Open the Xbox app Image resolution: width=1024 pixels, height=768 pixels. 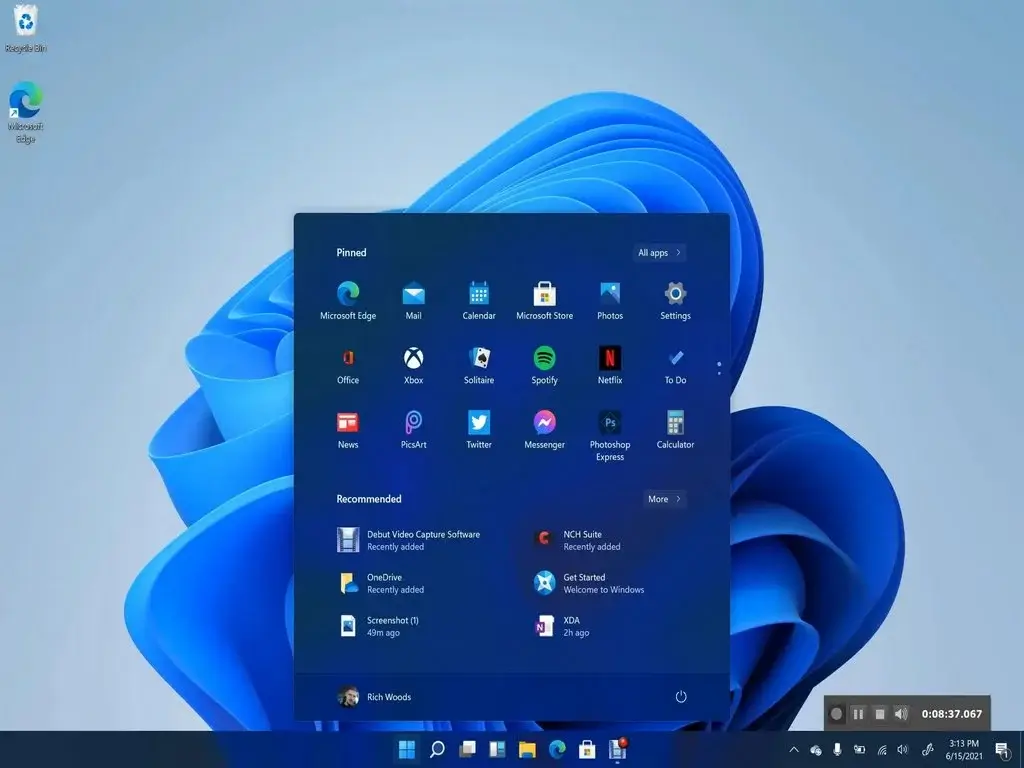coord(413,358)
